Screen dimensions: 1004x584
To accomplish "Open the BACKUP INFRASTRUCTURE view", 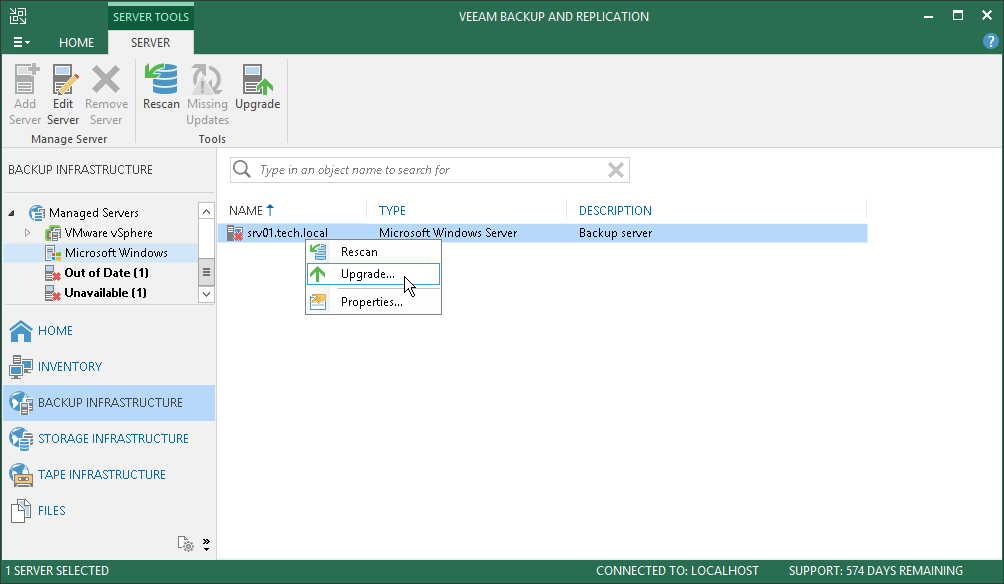I will point(109,402).
